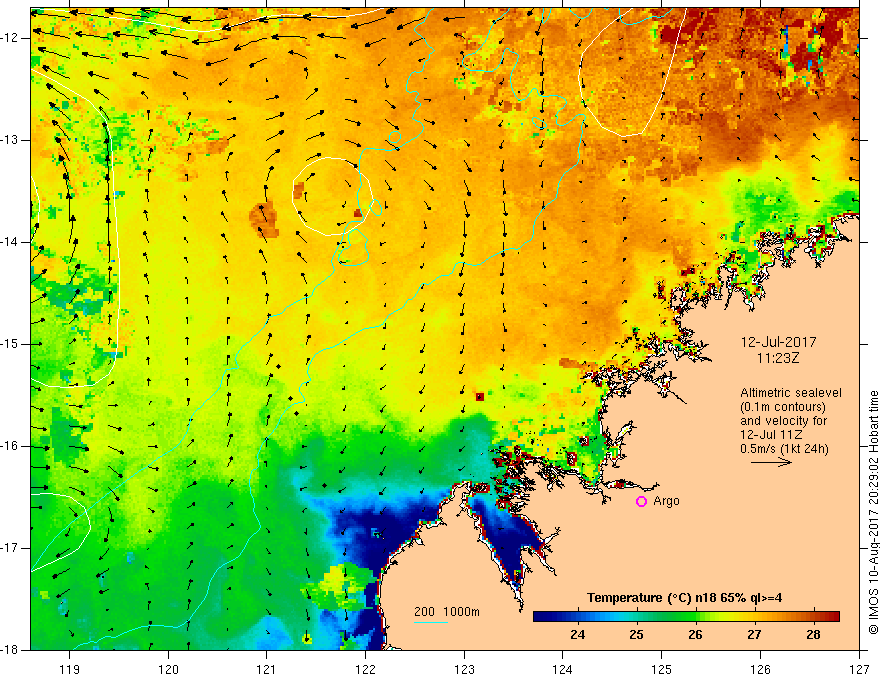Click the longitude 127 axis label
Screen dimensions: 880x680
coord(859,669)
